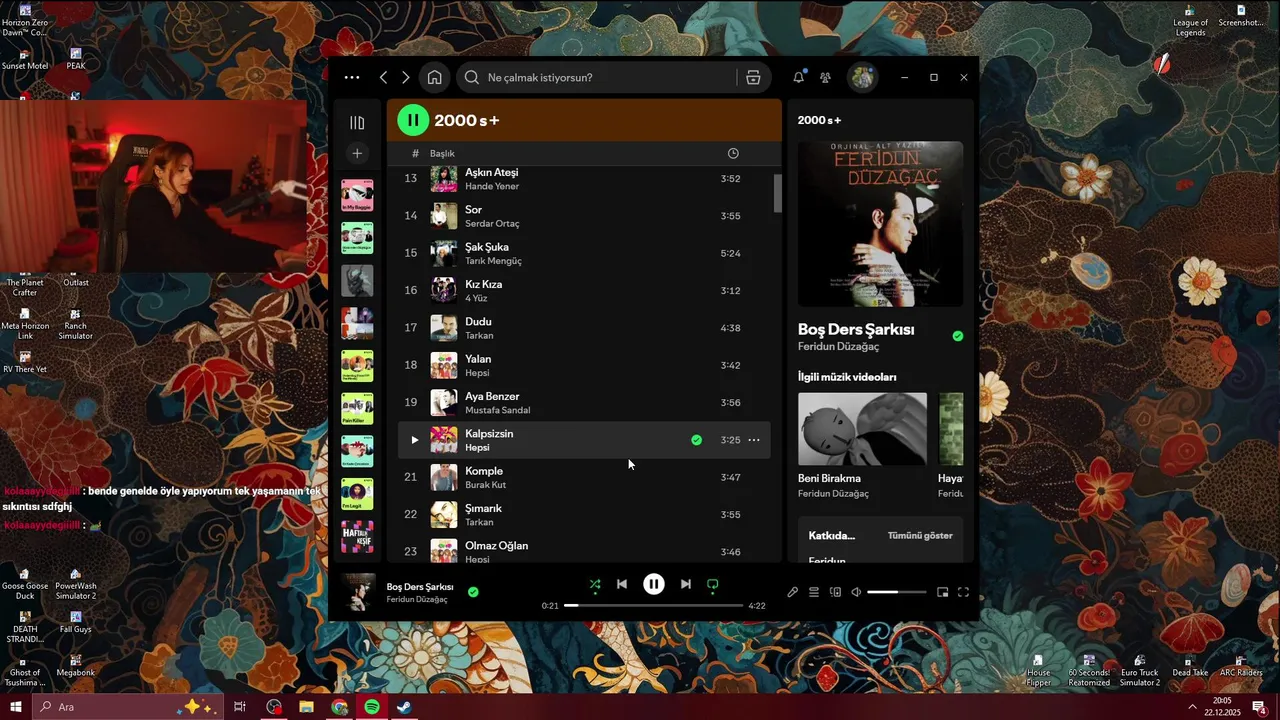Image resolution: width=1280 pixels, height=720 pixels.
Task: Click Tümünü göster in credits section
Action: click(920, 536)
